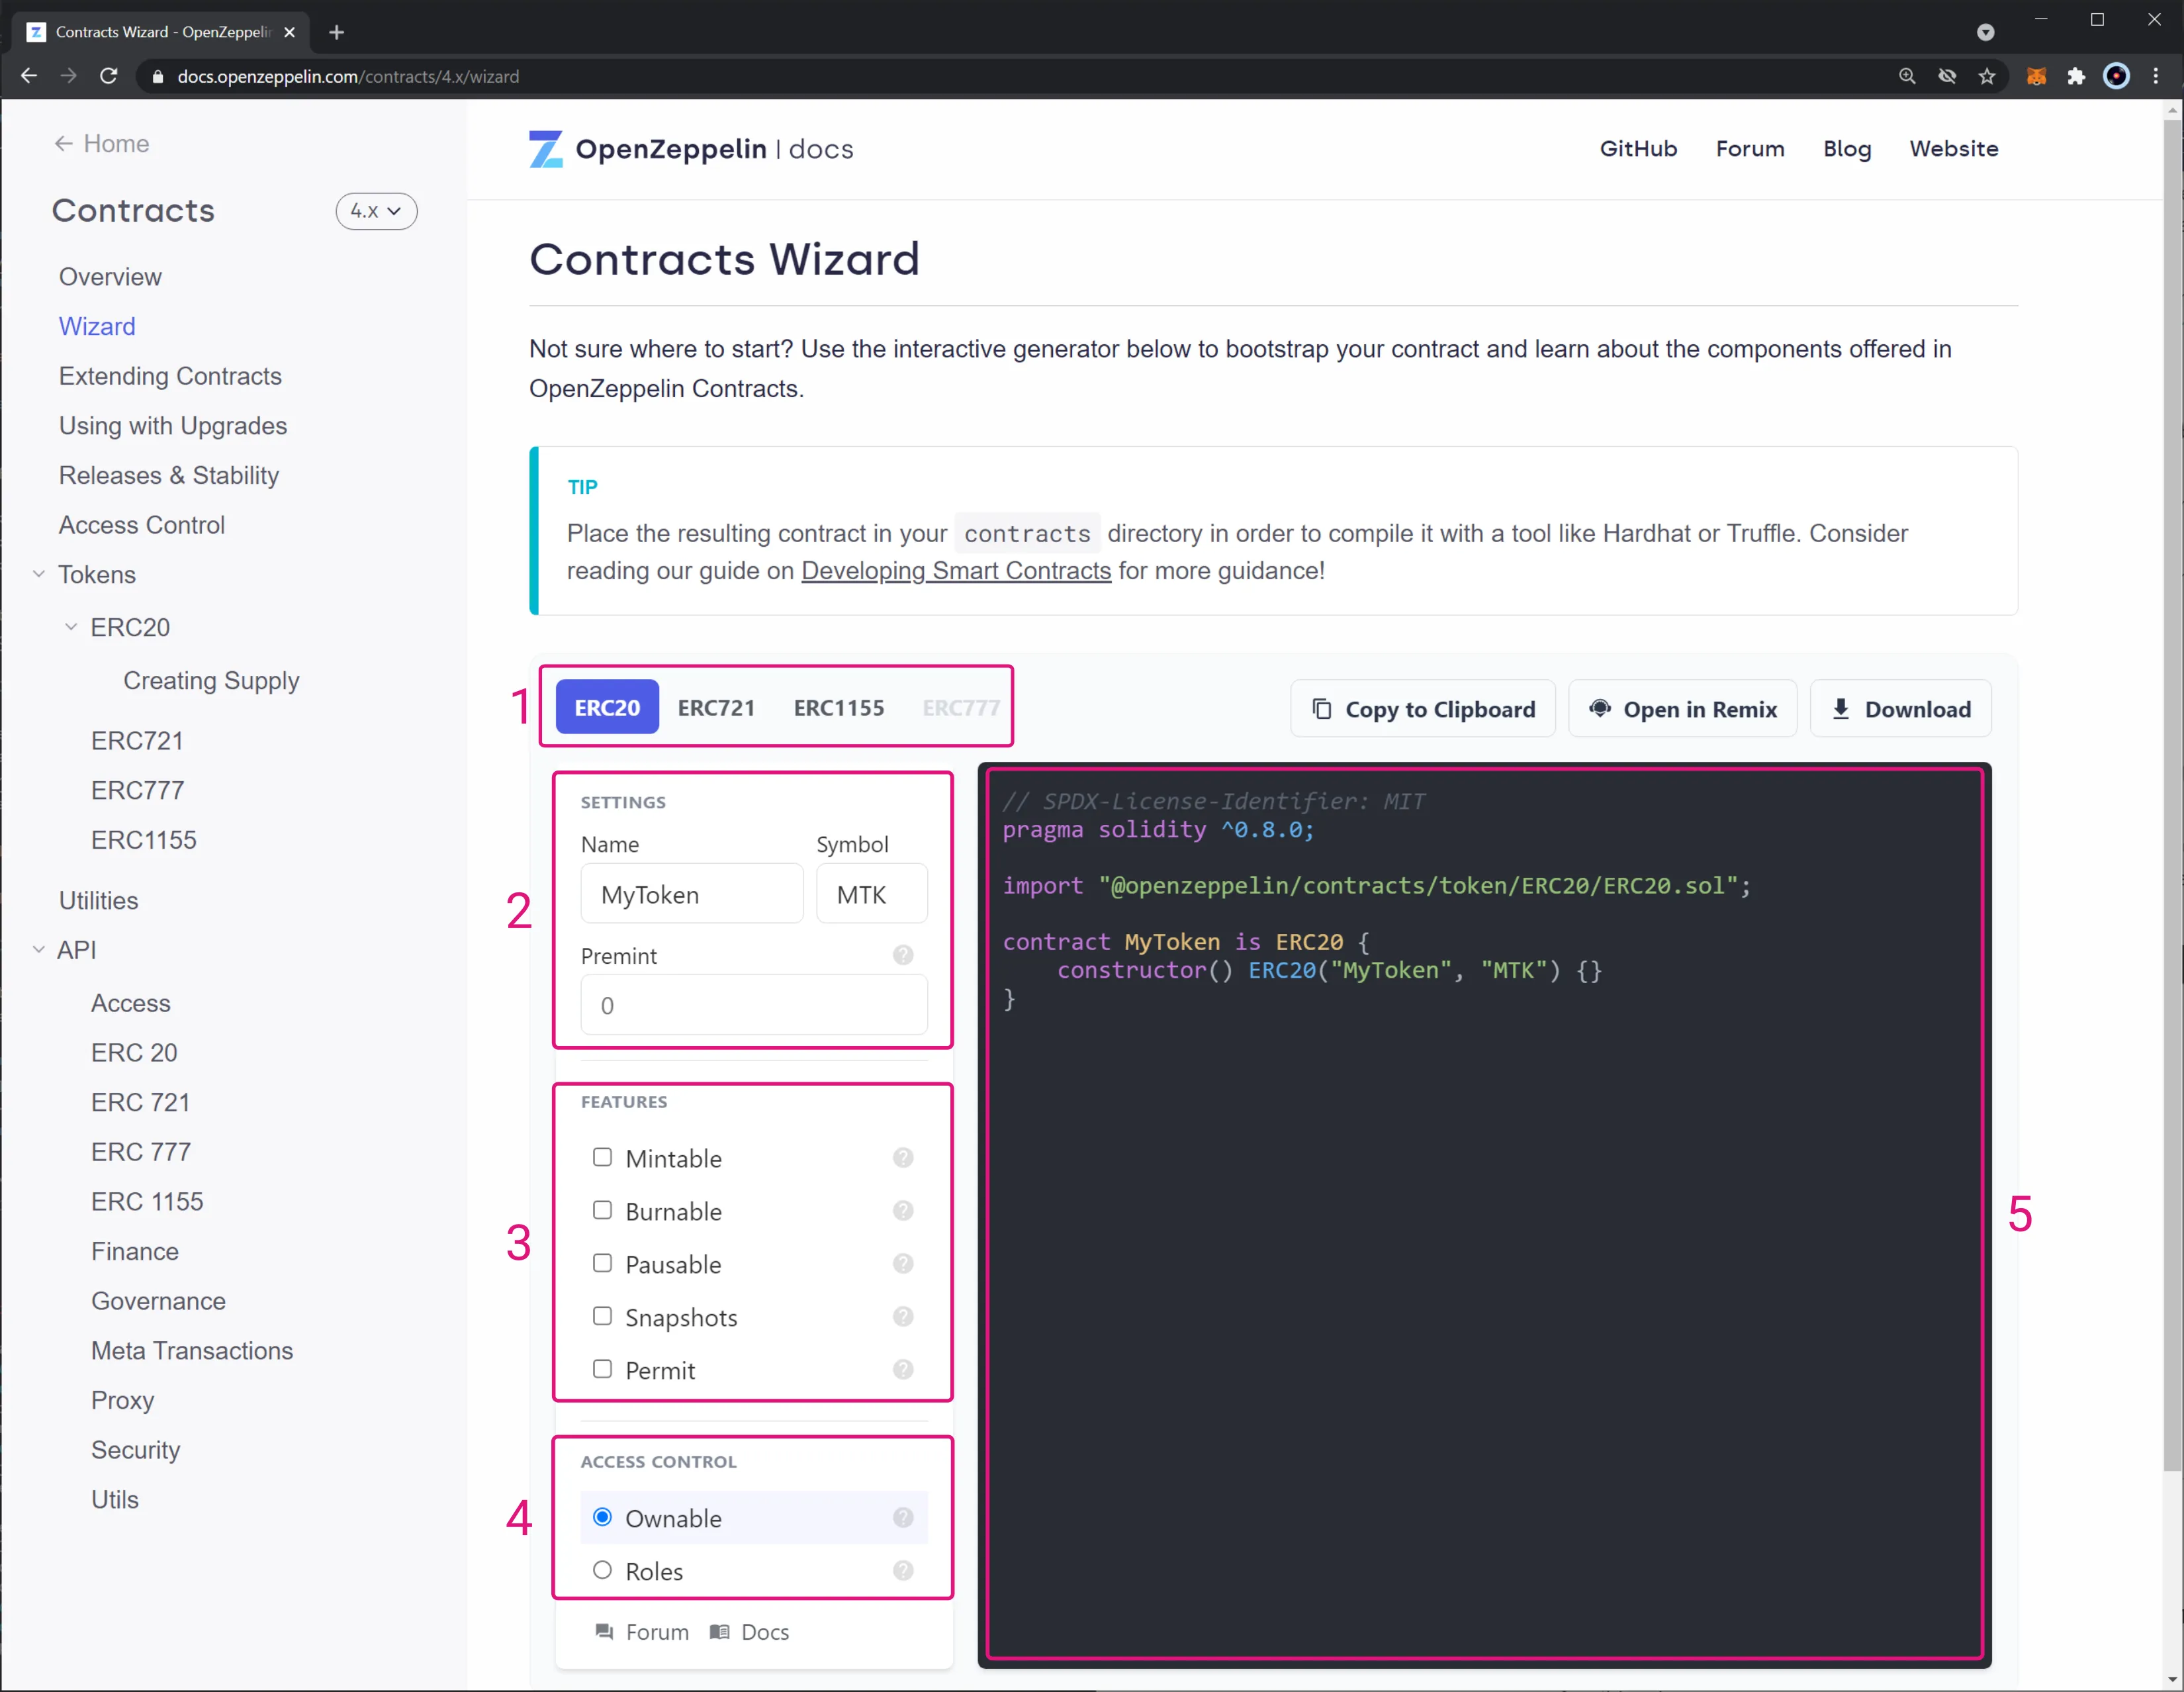Select the Roles radio button
The image size is (2184, 1692).
coord(603,1570)
